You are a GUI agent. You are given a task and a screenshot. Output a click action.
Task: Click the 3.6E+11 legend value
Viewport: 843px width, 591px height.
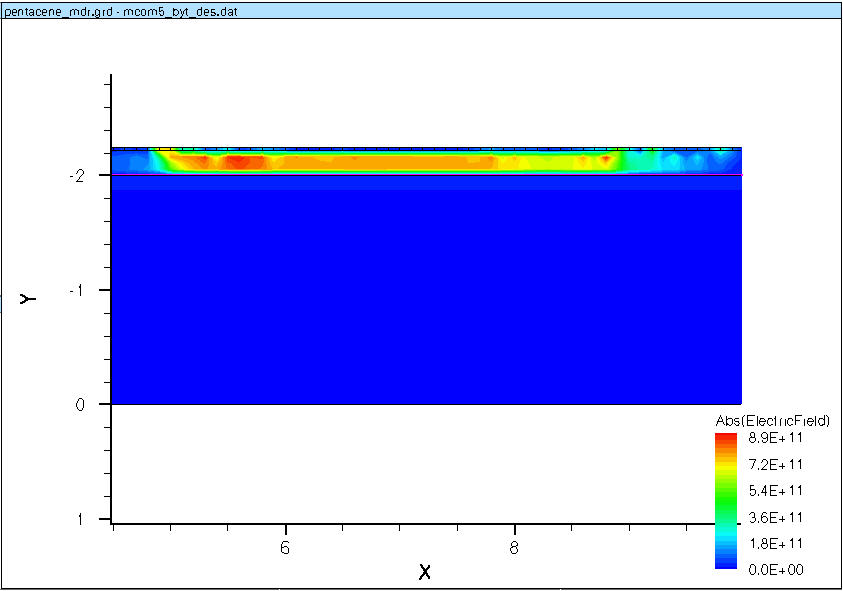(x=776, y=517)
